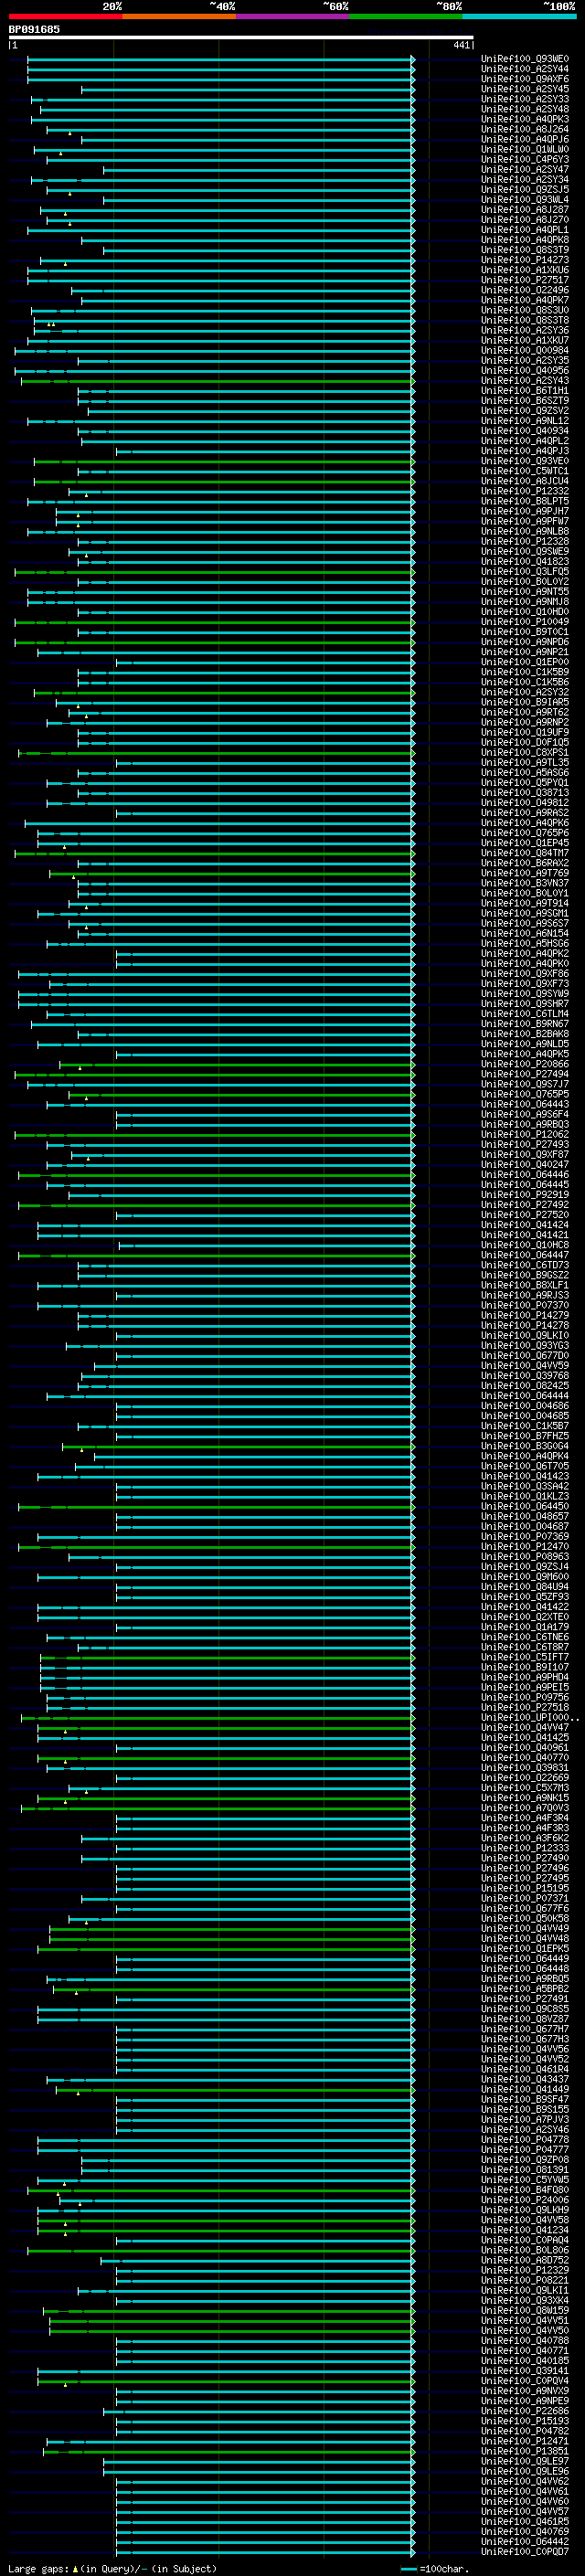Viewport: 585px width, 2576px height.
Task: Click the query end position 441
Action: 461,45
